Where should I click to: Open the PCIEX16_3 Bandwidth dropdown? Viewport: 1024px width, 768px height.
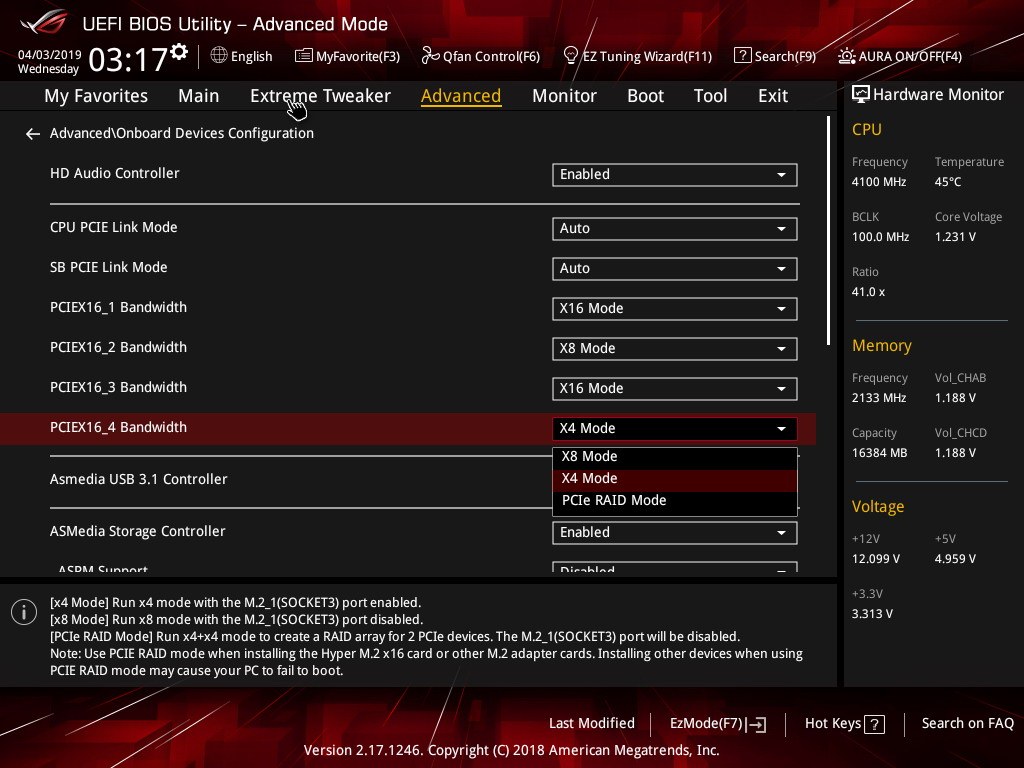(675, 389)
